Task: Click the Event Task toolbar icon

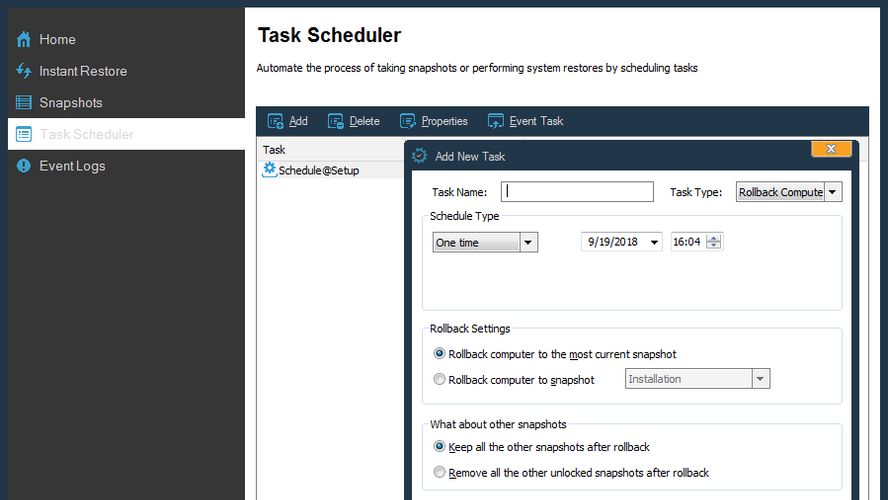Action: tap(496, 121)
